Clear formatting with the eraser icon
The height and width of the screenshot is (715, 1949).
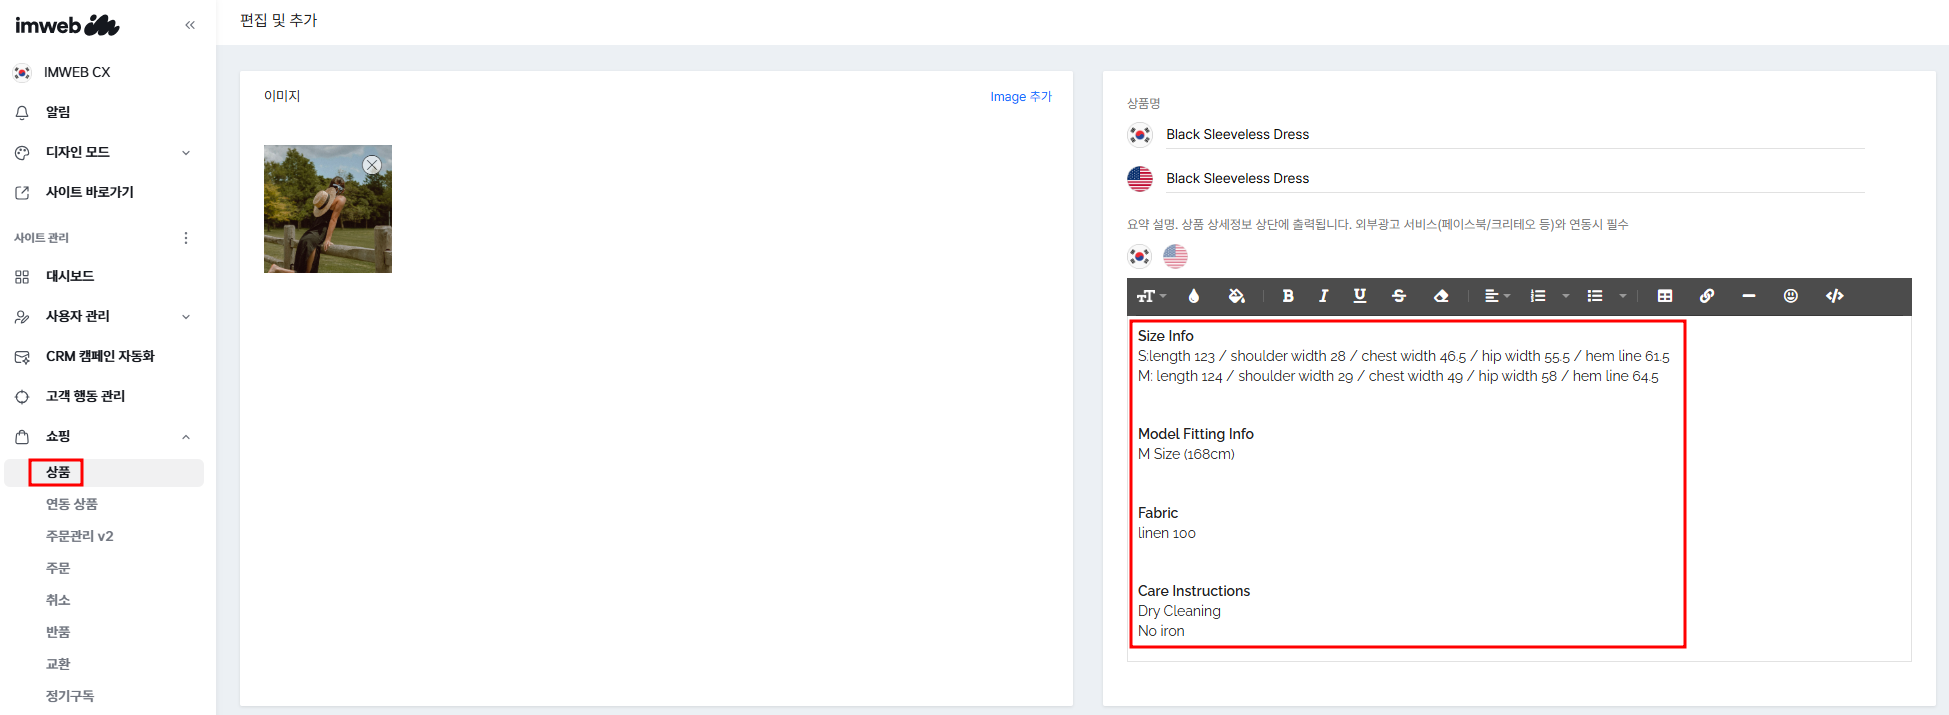[x=1441, y=296]
